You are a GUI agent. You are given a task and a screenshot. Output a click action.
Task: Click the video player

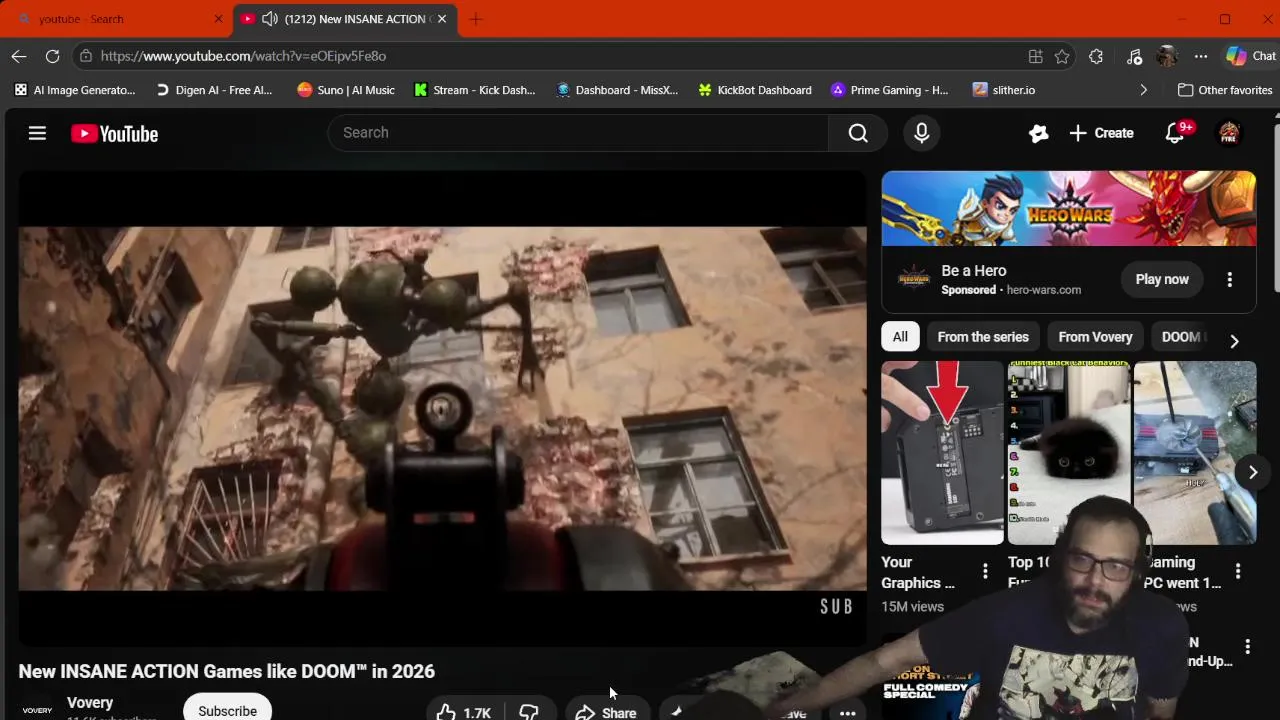pyautogui.click(x=442, y=408)
